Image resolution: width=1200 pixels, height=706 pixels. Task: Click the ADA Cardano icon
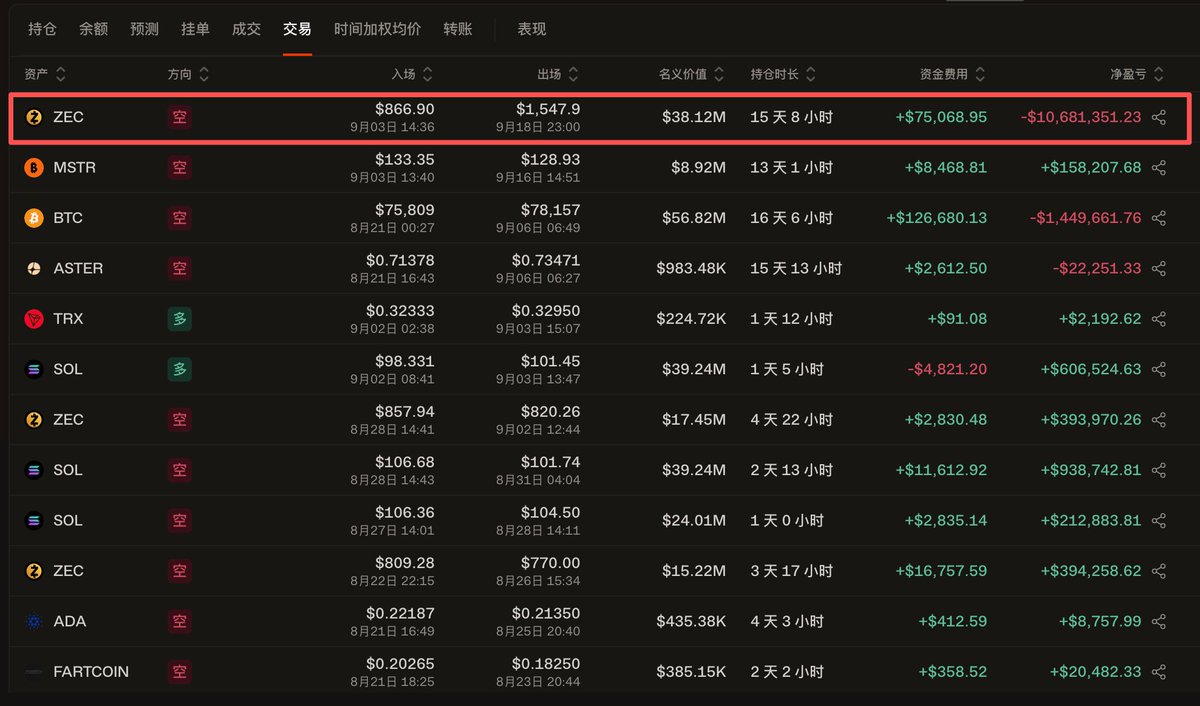click(x=34, y=621)
